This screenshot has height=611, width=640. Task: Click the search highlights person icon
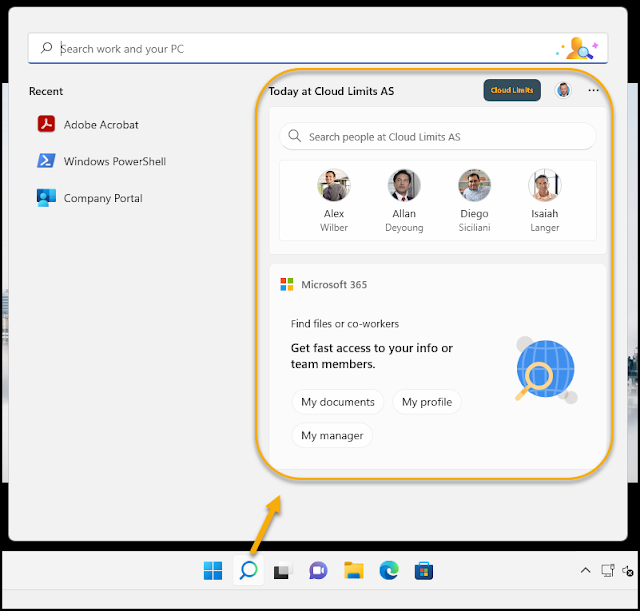[x=578, y=48]
